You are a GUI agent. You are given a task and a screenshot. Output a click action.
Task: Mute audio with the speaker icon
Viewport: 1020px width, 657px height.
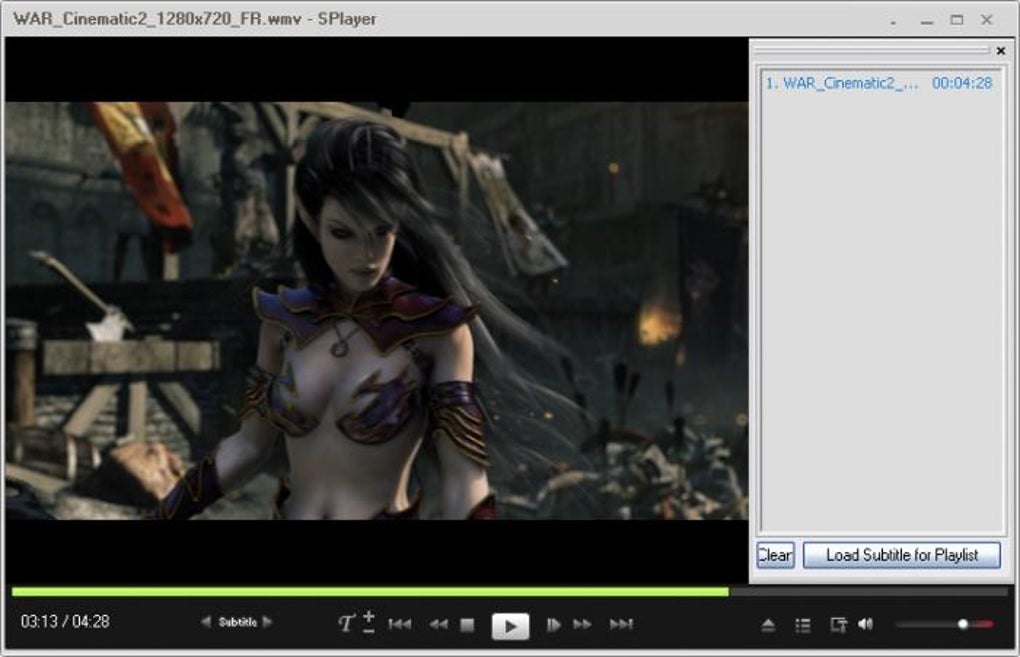865,624
